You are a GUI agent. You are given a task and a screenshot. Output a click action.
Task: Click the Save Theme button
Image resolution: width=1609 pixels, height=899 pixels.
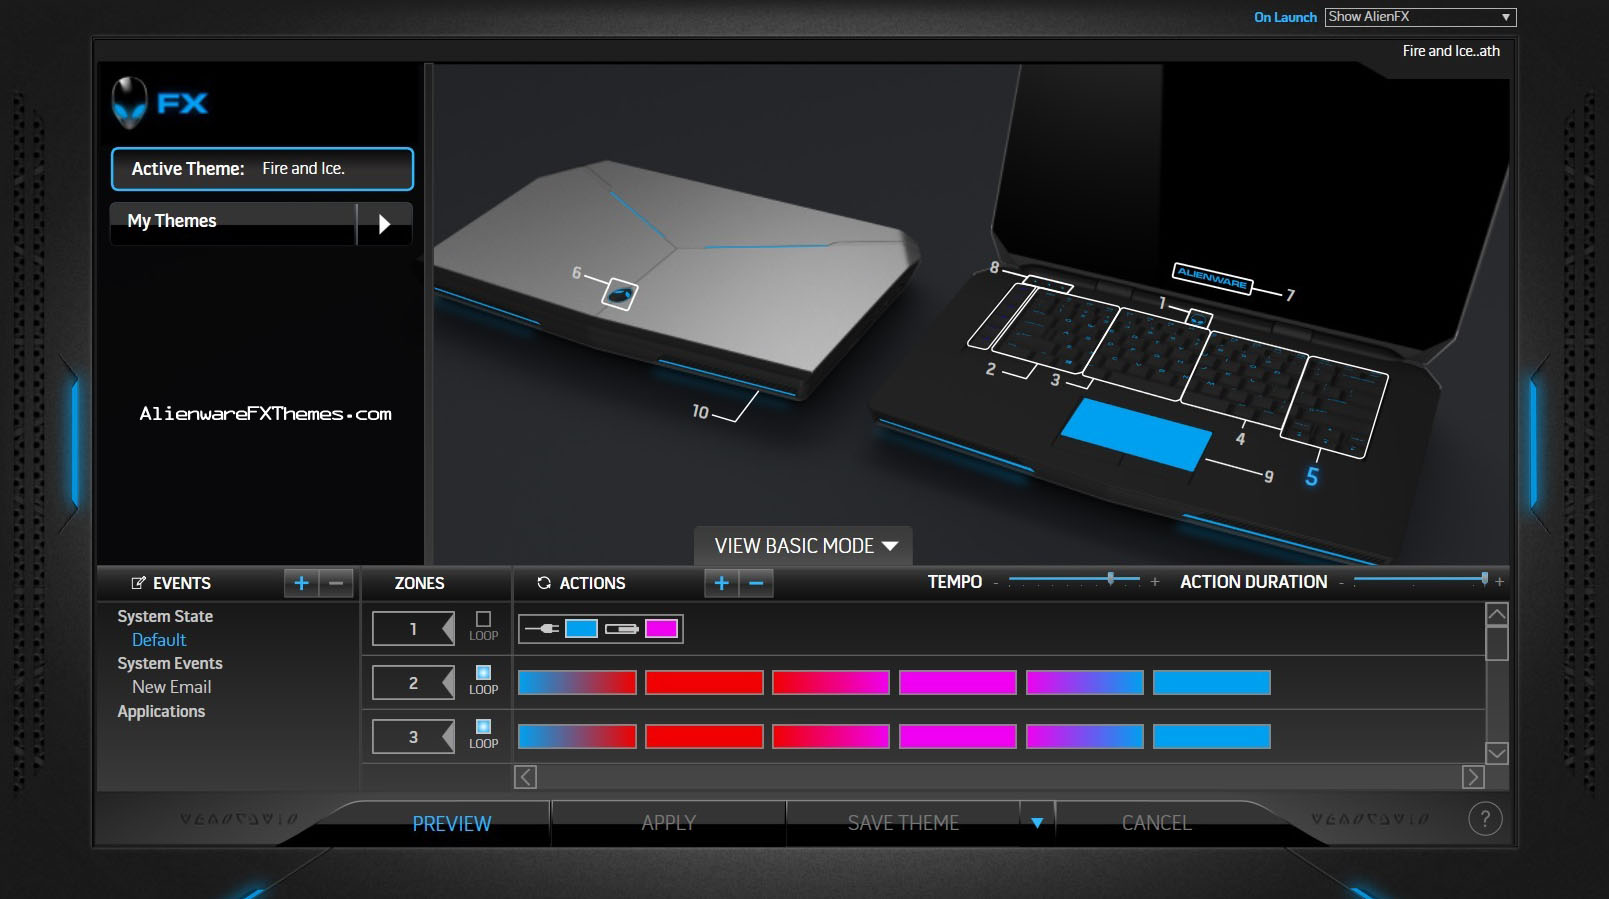[x=903, y=823]
